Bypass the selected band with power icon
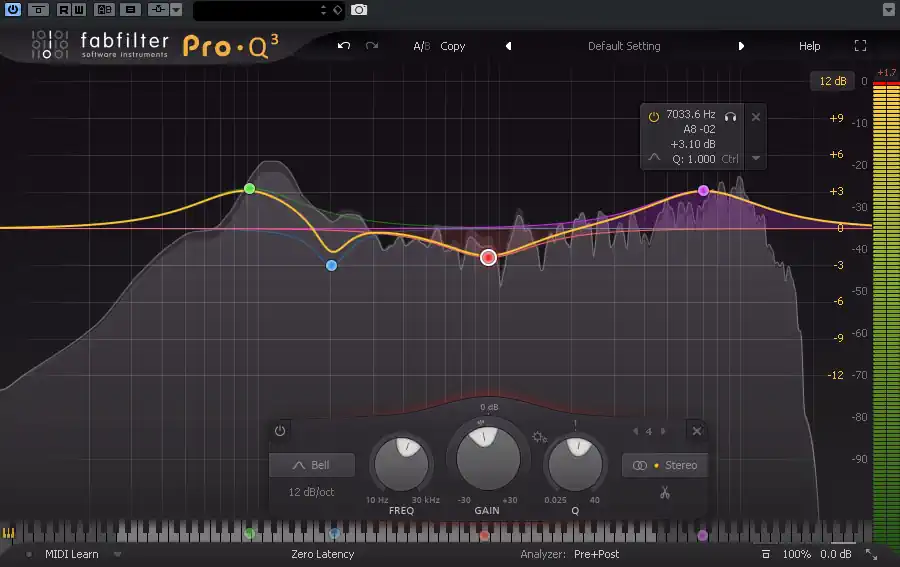Image resolution: width=900 pixels, height=567 pixels. coord(280,430)
